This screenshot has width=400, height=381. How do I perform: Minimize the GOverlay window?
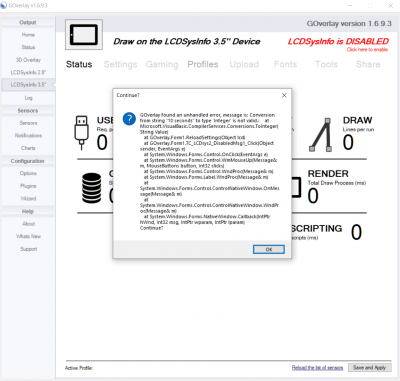click(x=350, y=6)
